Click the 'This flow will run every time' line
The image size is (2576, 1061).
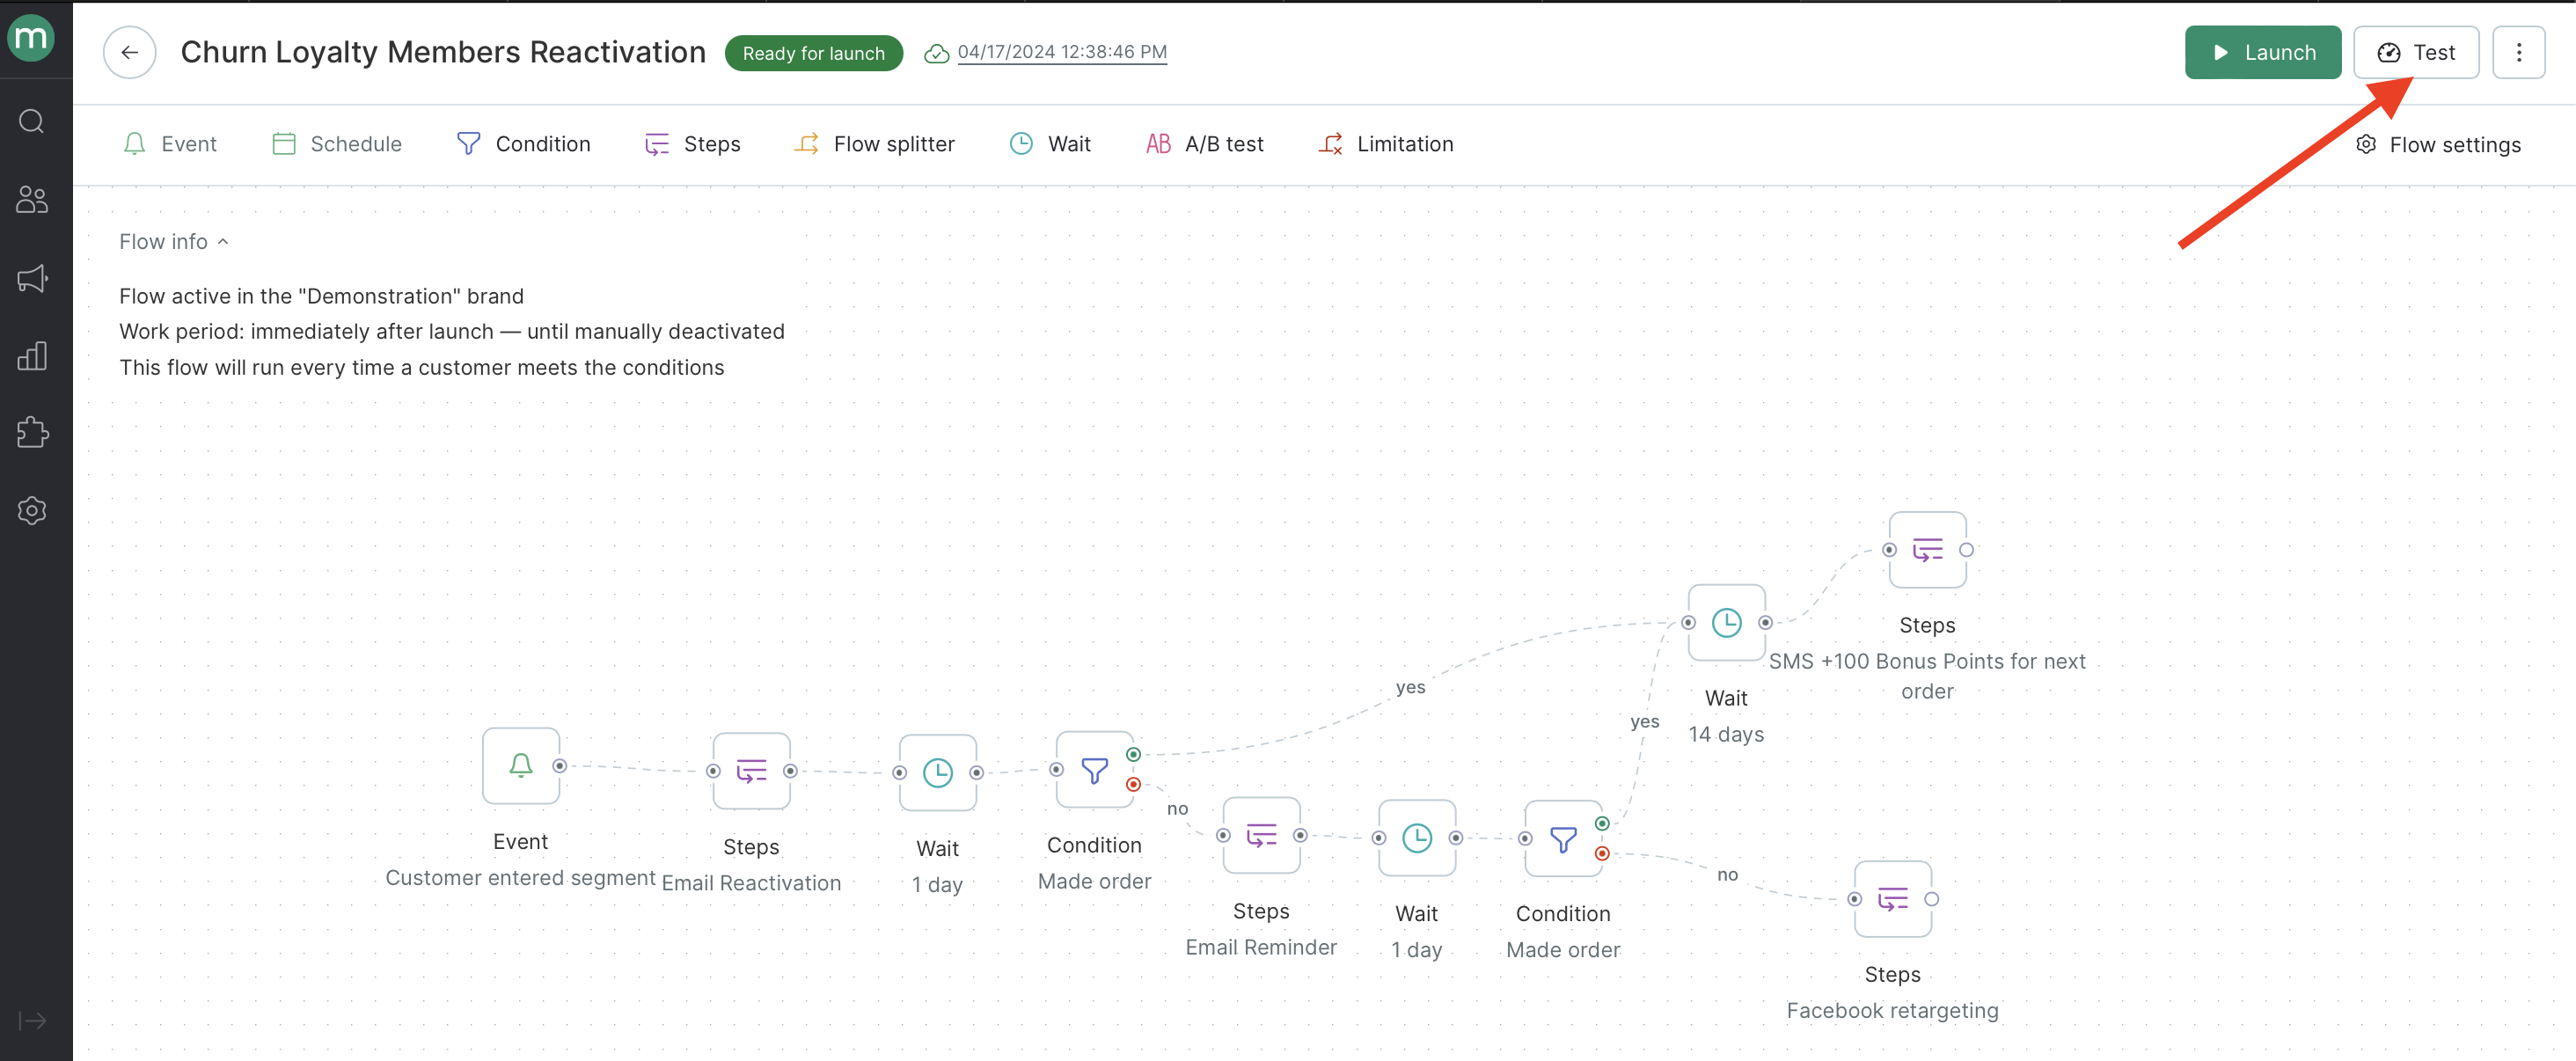point(421,368)
